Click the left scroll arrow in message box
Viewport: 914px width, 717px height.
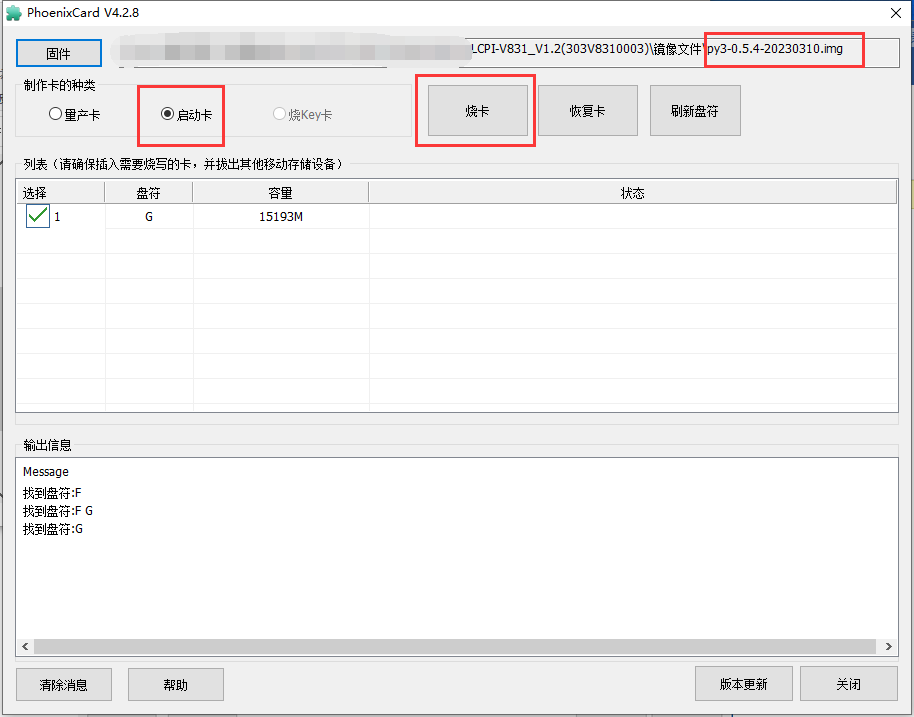25,646
